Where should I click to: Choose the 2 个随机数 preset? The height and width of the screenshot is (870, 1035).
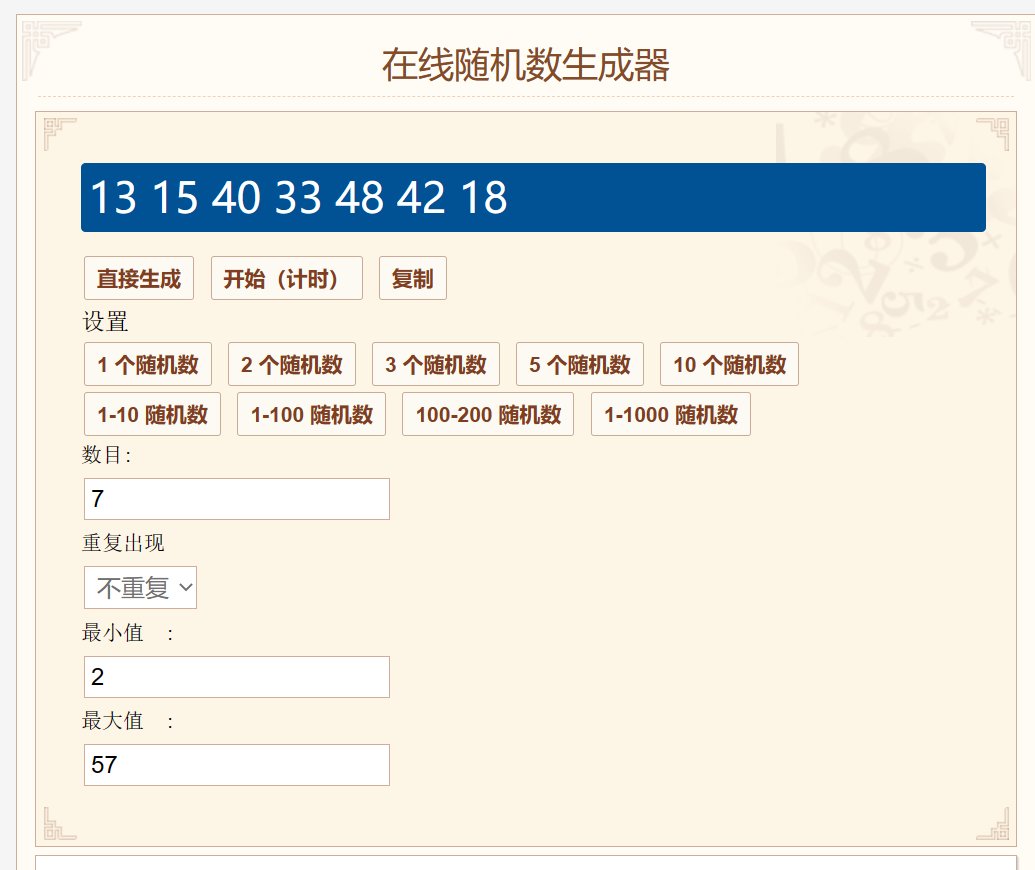(x=292, y=364)
